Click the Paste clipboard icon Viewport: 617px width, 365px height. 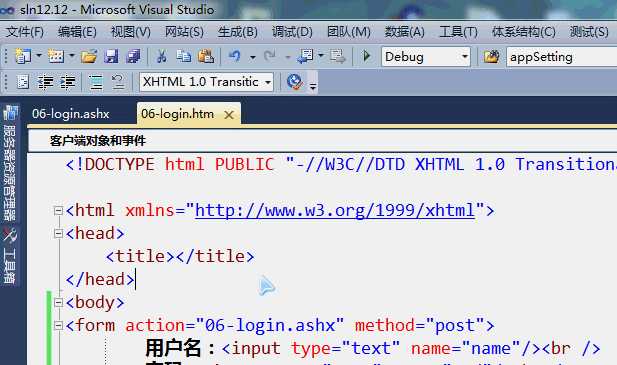(x=206, y=57)
